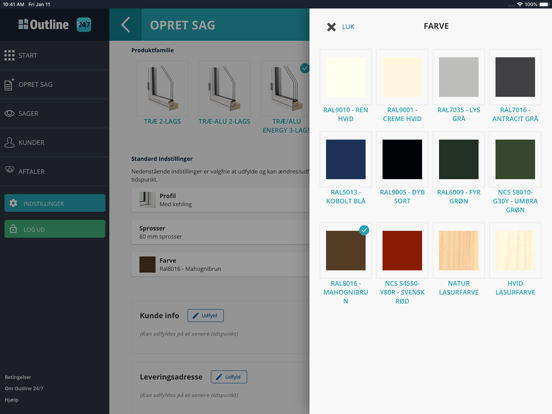
Task: Click the brown Farve swatch thumbnail
Action: 147,264
